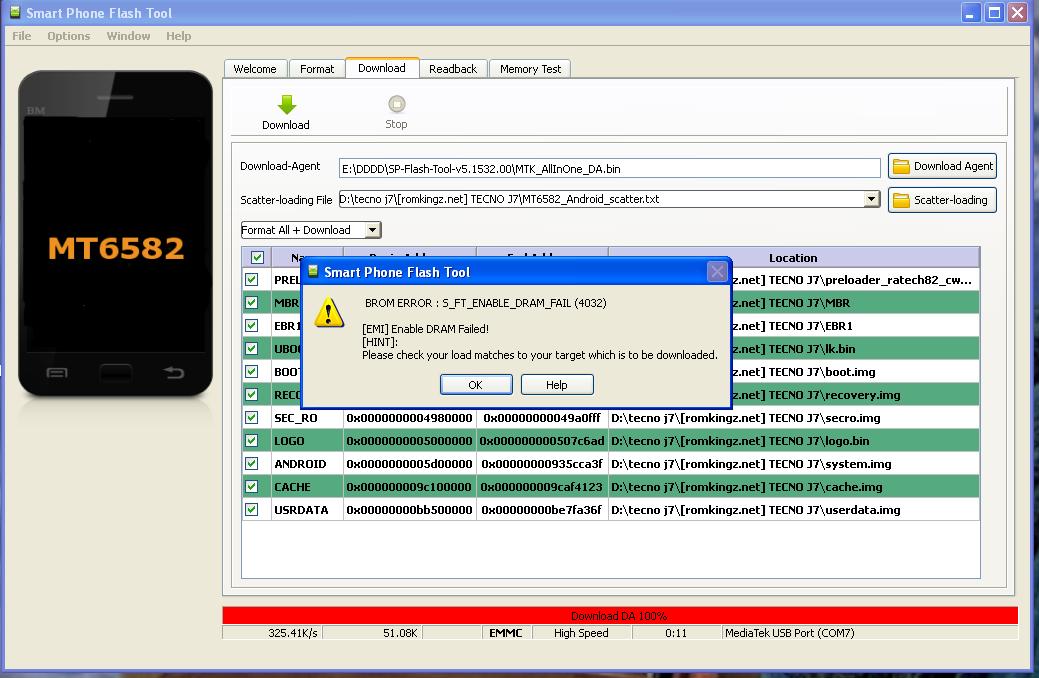Click SEC_RO partition name
Image resolution: width=1039 pixels, height=678 pixels.
coord(296,418)
